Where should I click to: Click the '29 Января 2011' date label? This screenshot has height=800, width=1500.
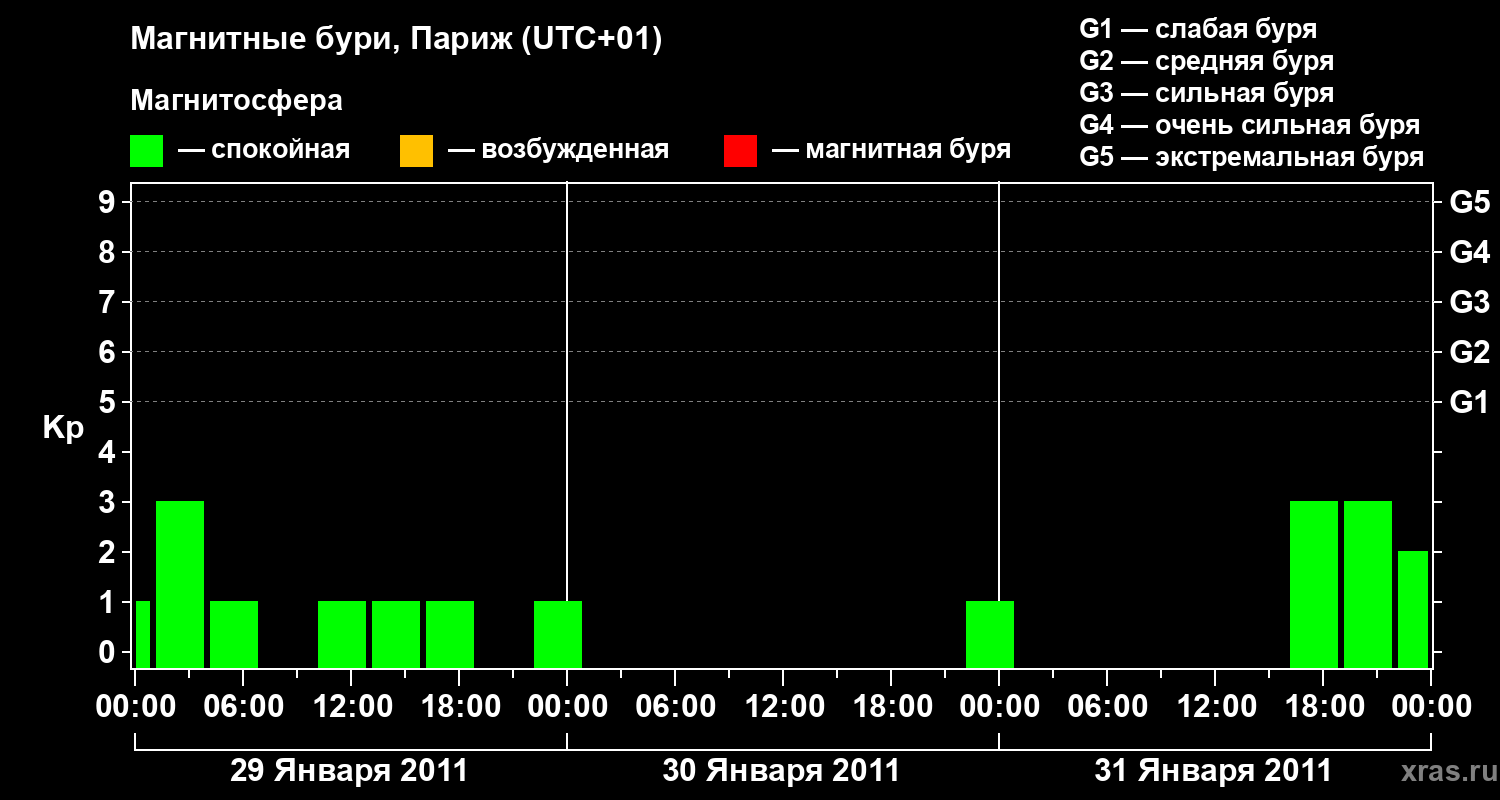pos(349,771)
